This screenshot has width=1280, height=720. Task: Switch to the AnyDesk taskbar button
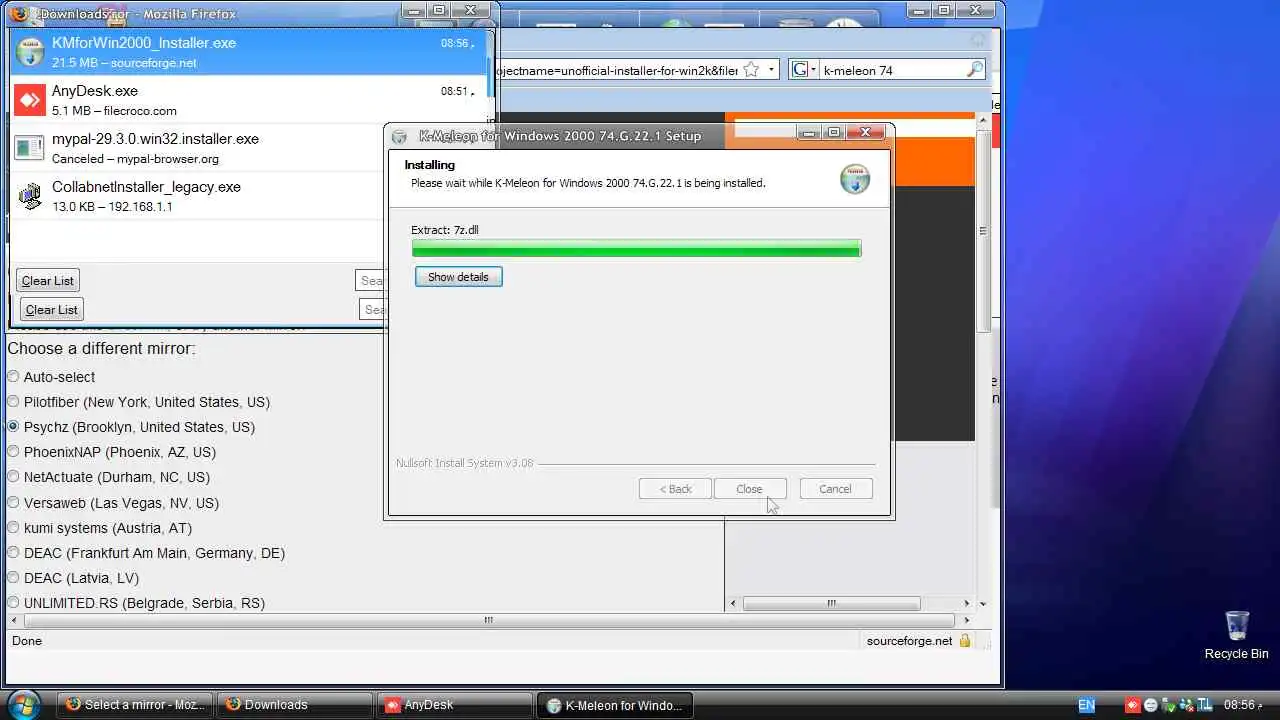(455, 705)
